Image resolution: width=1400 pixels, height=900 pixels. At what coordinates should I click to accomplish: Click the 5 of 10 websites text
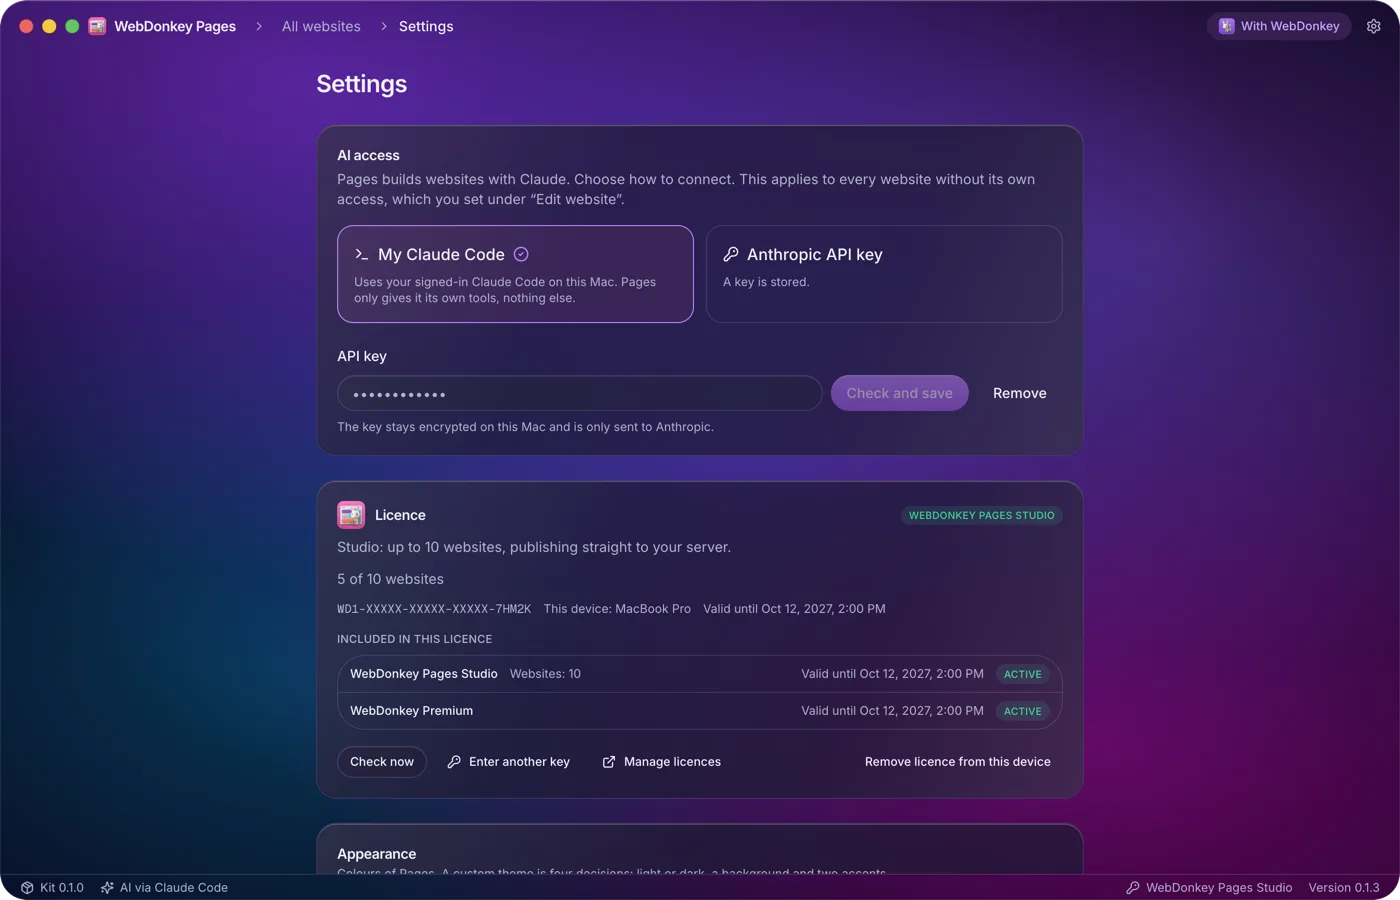pyautogui.click(x=390, y=579)
